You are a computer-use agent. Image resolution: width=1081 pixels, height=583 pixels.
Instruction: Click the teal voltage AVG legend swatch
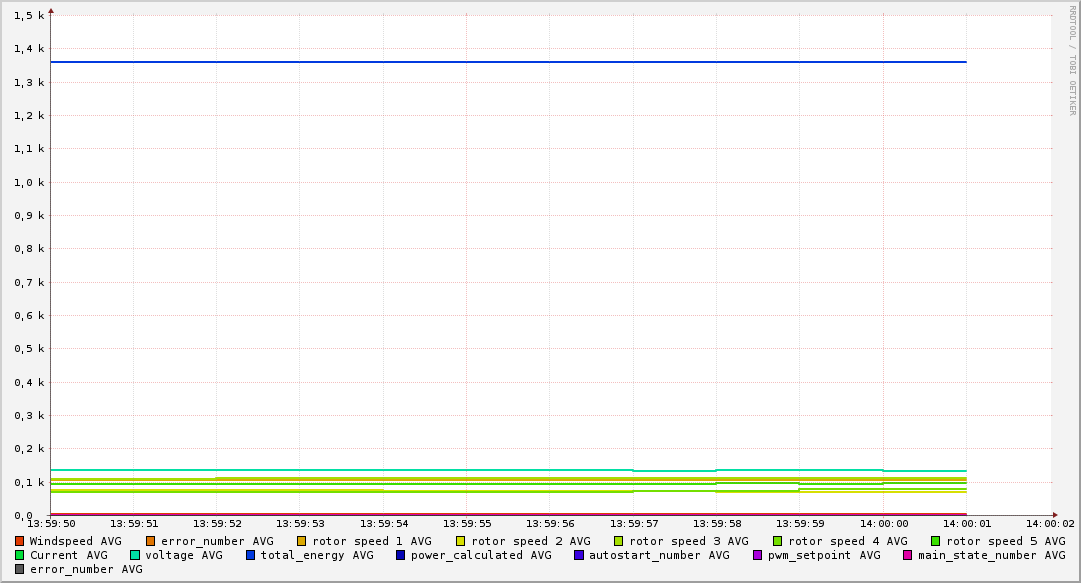pos(135,555)
